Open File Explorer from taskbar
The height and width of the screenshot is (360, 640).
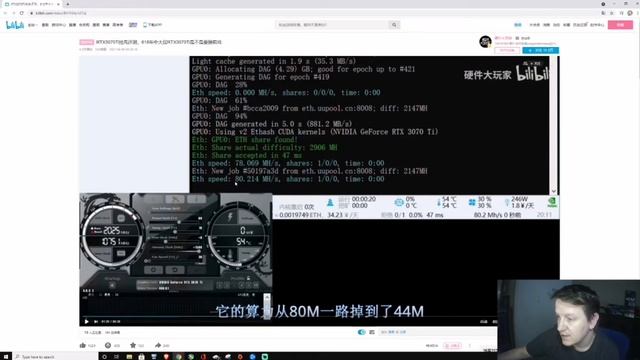point(129,356)
